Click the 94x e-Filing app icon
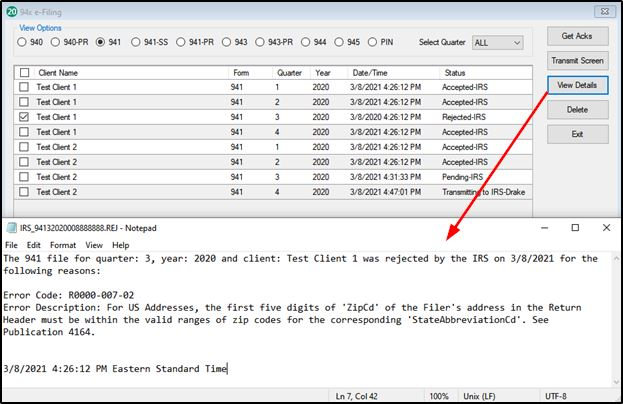The image size is (623, 404). click(x=9, y=10)
